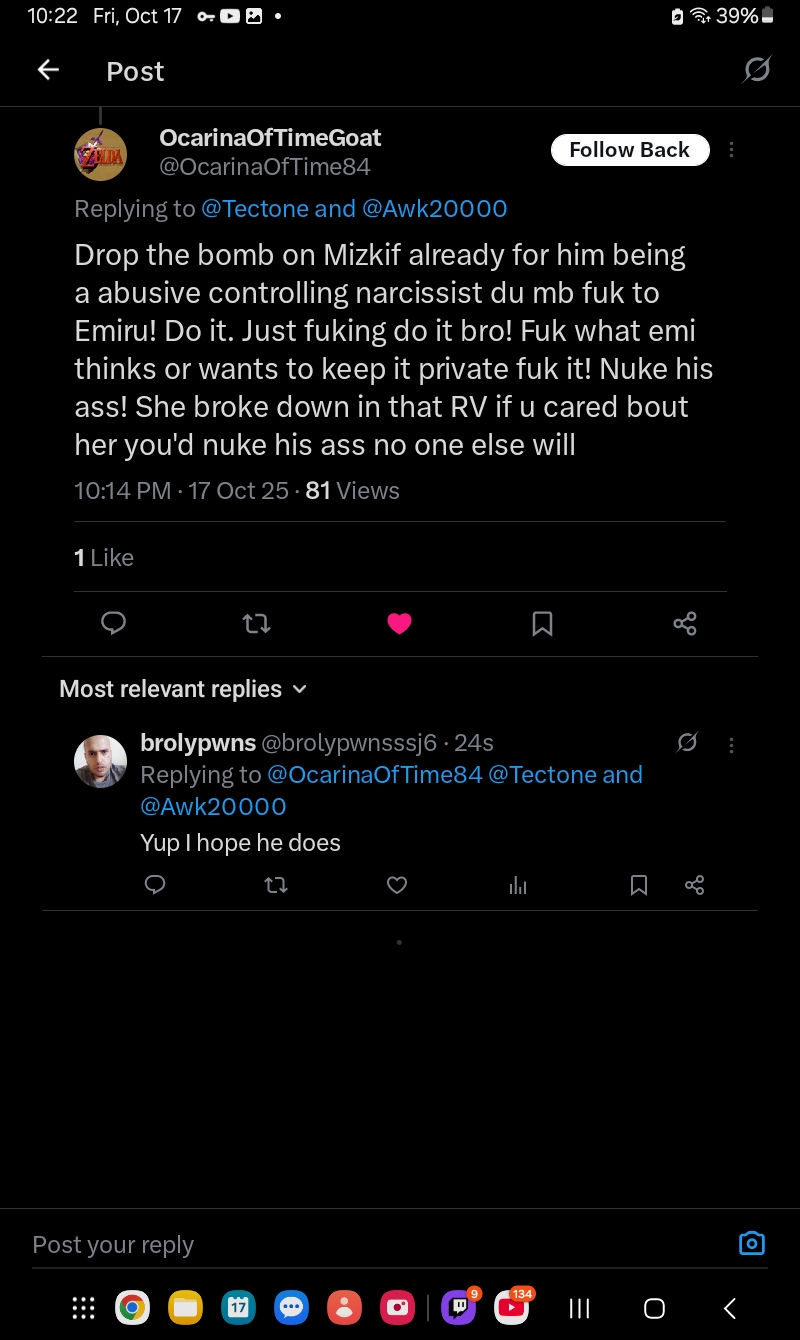Repost OcarinaOfTimeGoat's post
Viewport: 800px width, 1340px height.
click(257, 624)
